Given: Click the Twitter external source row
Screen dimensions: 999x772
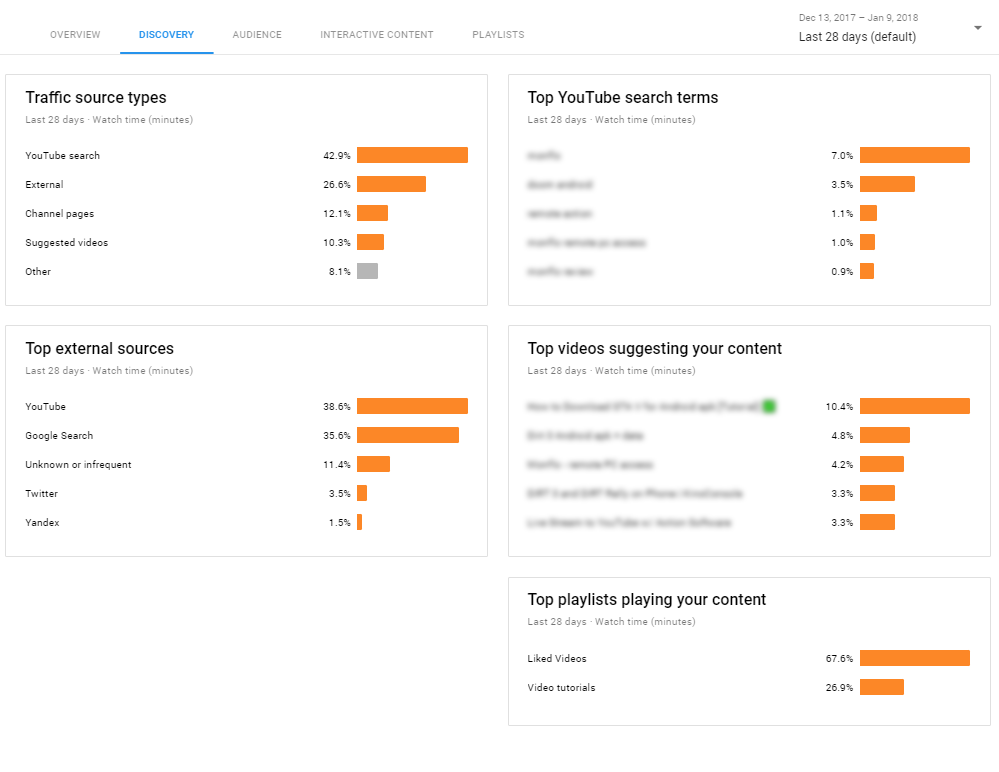Looking at the screenshot, I should point(246,493).
